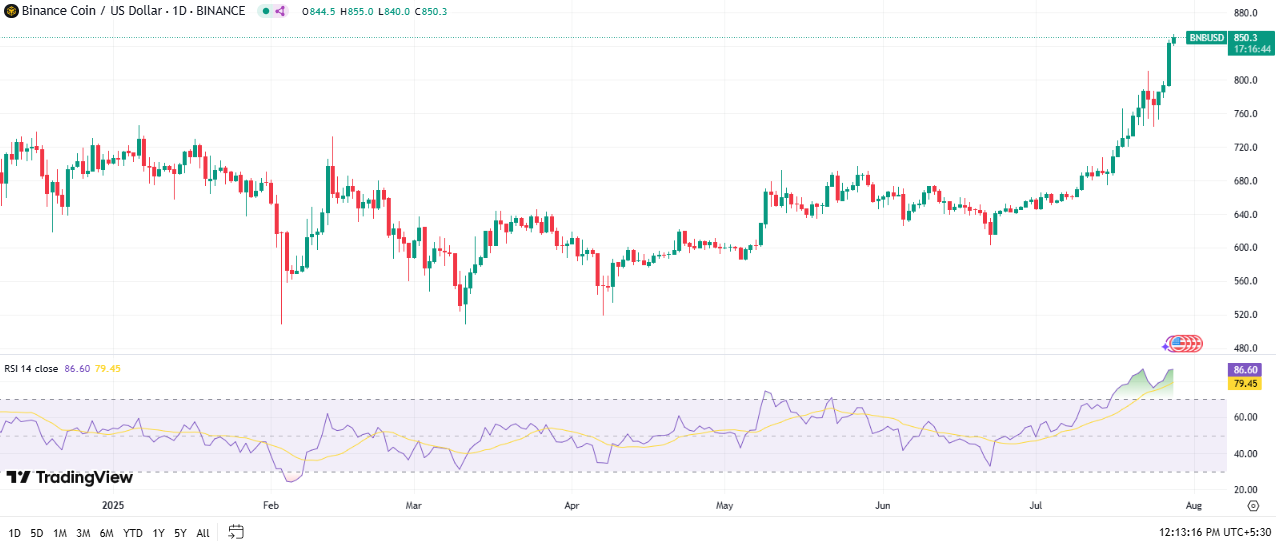Click the 560.0 price axis label
This screenshot has height=542, width=1276.
click(1246, 281)
